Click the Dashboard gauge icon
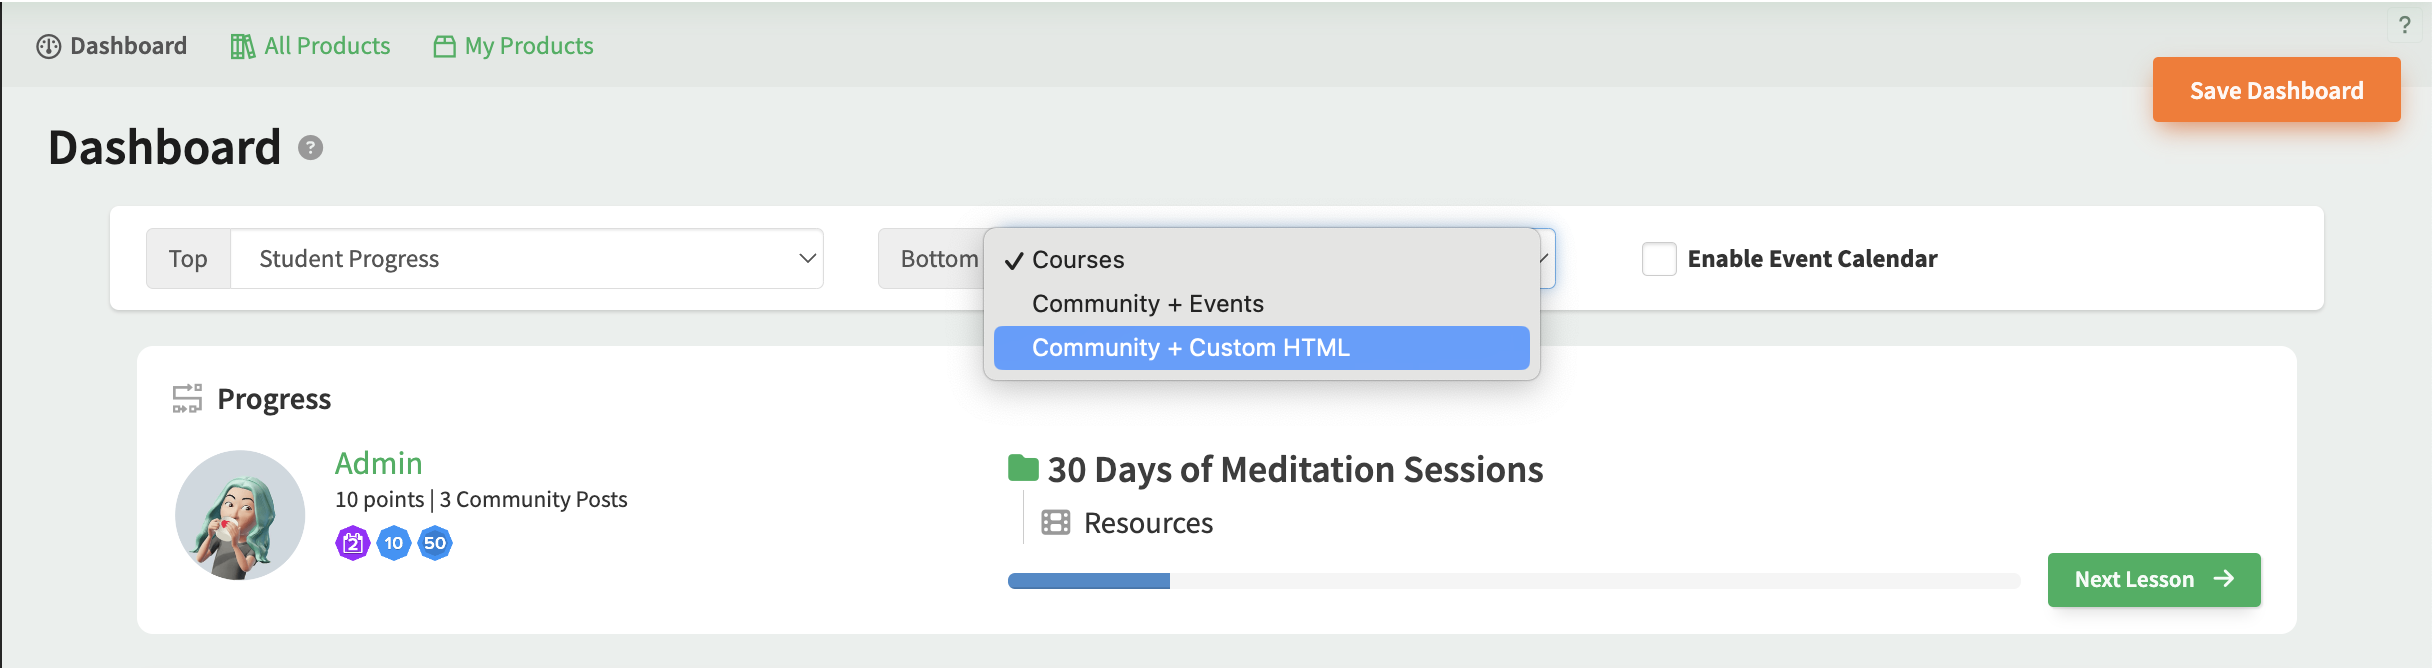This screenshot has height=668, width=2432. (x=48, y=46)
